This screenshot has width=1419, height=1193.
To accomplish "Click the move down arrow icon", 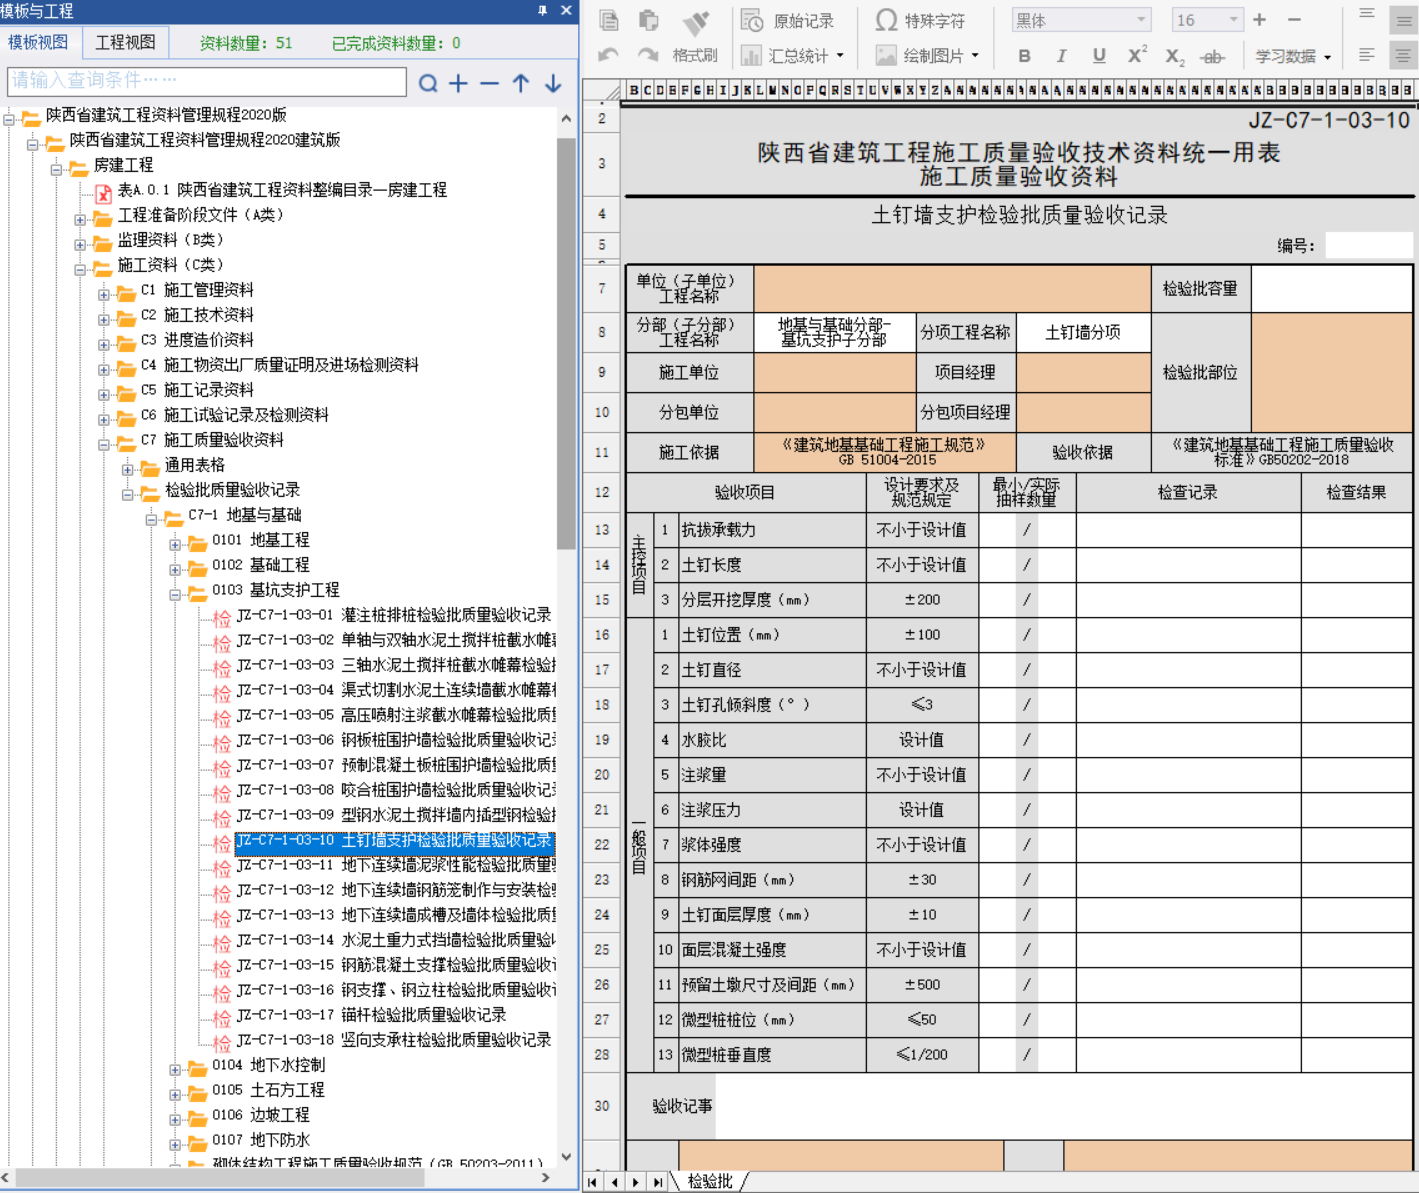I will (553, 83).
